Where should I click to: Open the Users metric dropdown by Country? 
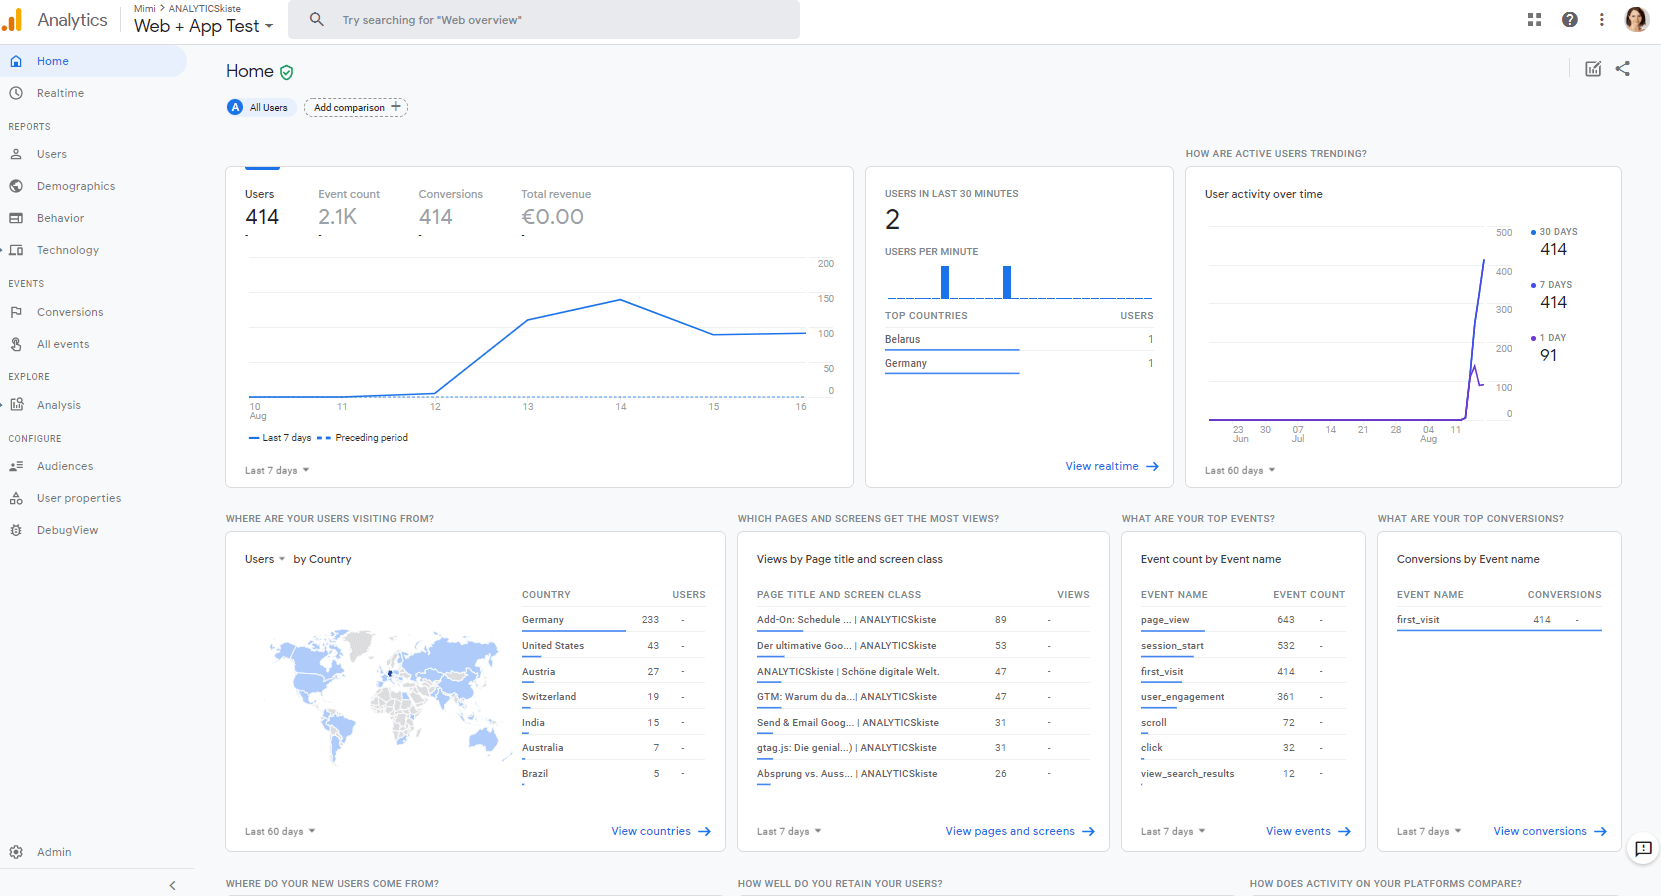click(x=265, y=559)
